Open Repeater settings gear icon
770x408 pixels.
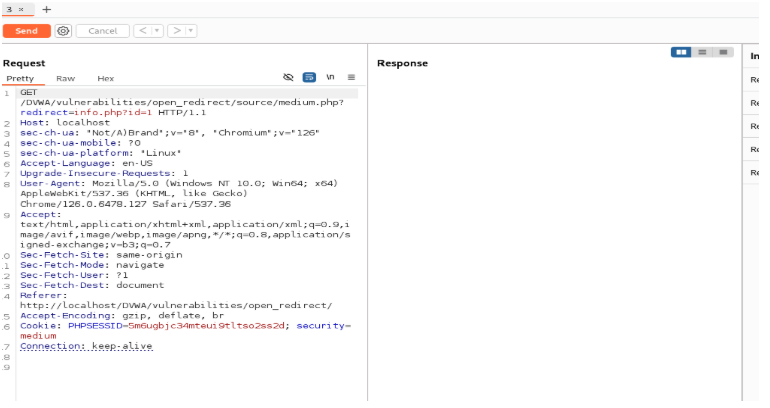(63, 31)
